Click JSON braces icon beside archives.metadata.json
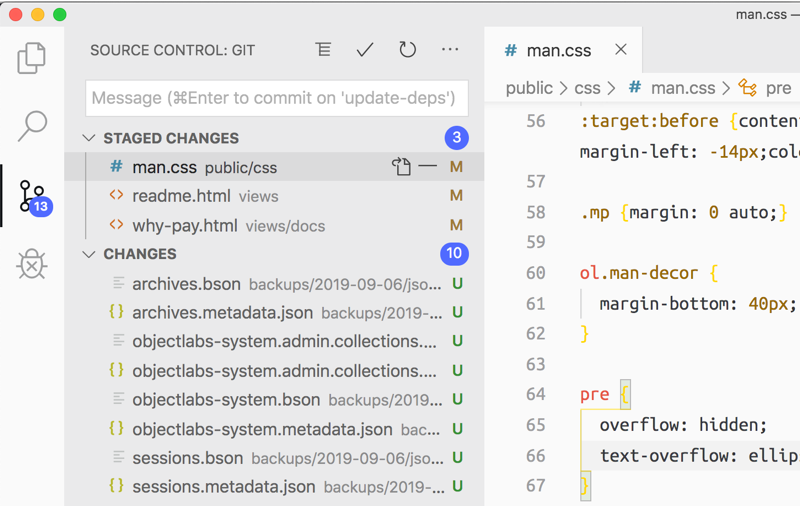The height and width of the screenshot is (506, 800). [x=116, y=311]
